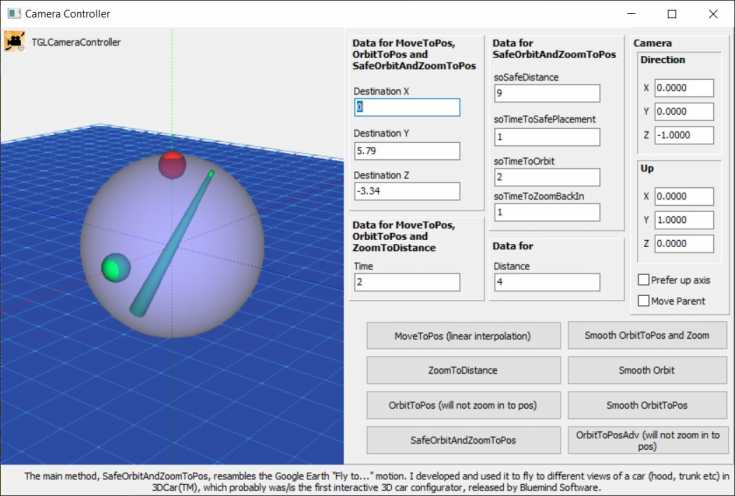Maximize the Camera Controller window
Image resolution: width=735 pixels, height=496 pixels.
(672, 14)
